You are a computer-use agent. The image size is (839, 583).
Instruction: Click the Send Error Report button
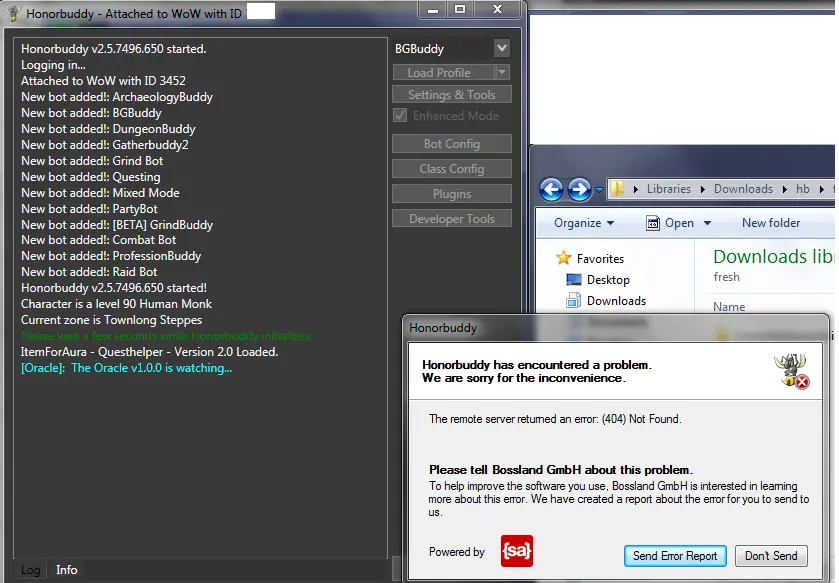pyautogui.click(x=674, y=556)
